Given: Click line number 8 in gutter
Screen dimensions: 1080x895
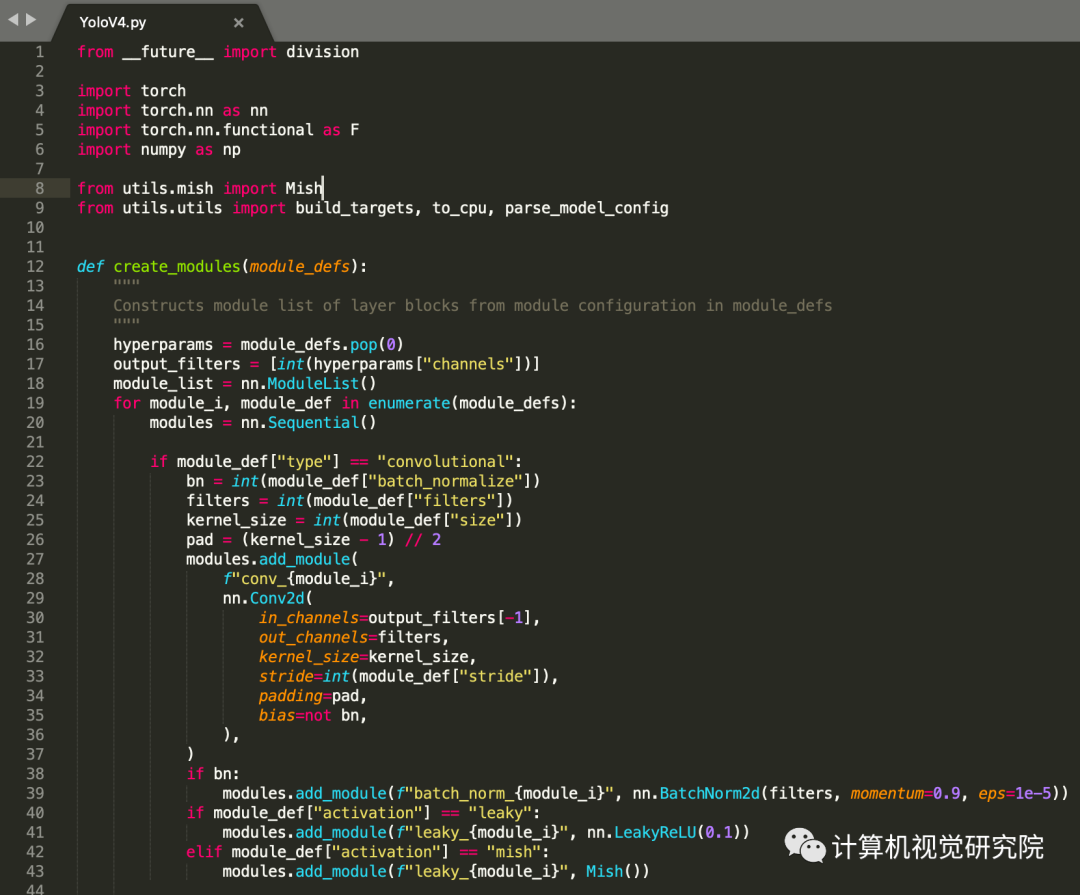Looking at the screenshot, I should (39, 188).
